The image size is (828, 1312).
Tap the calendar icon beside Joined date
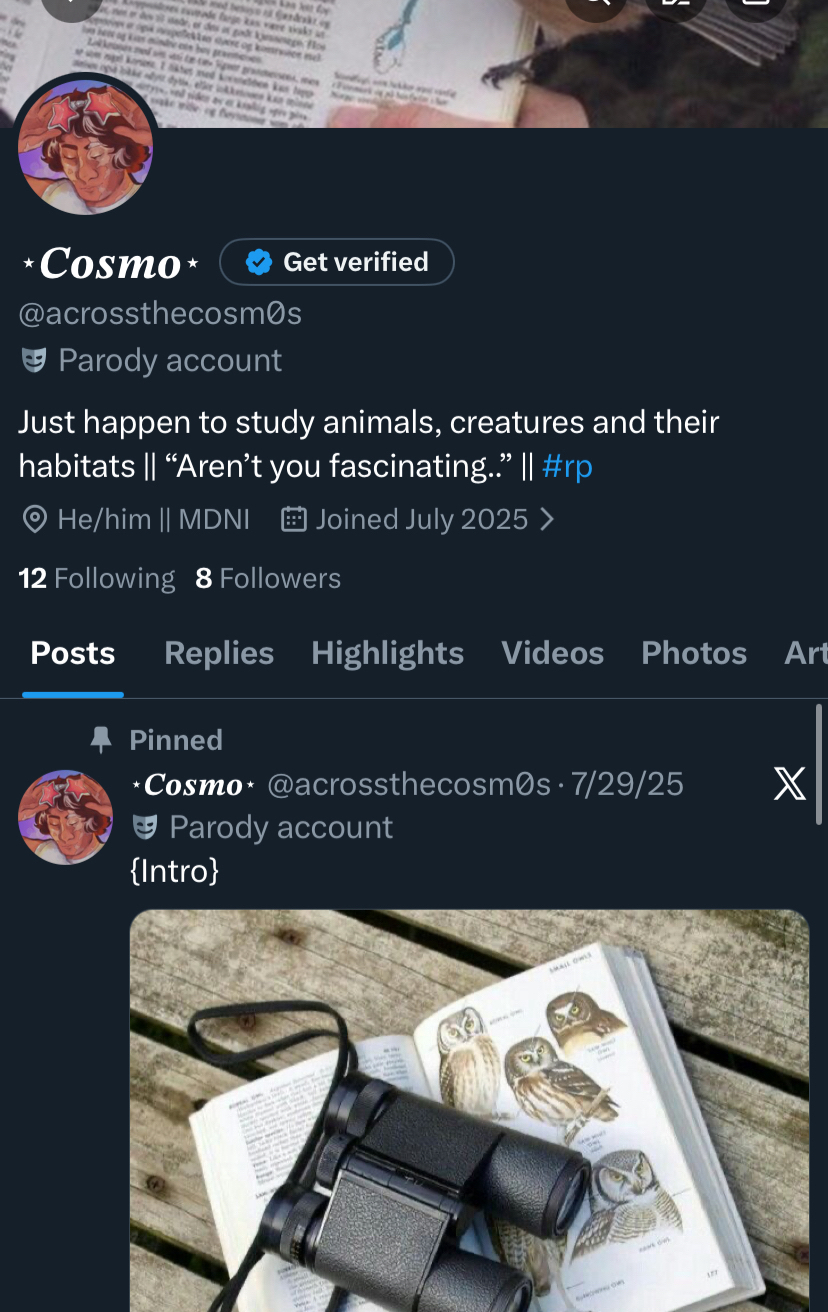click(293, 519)
